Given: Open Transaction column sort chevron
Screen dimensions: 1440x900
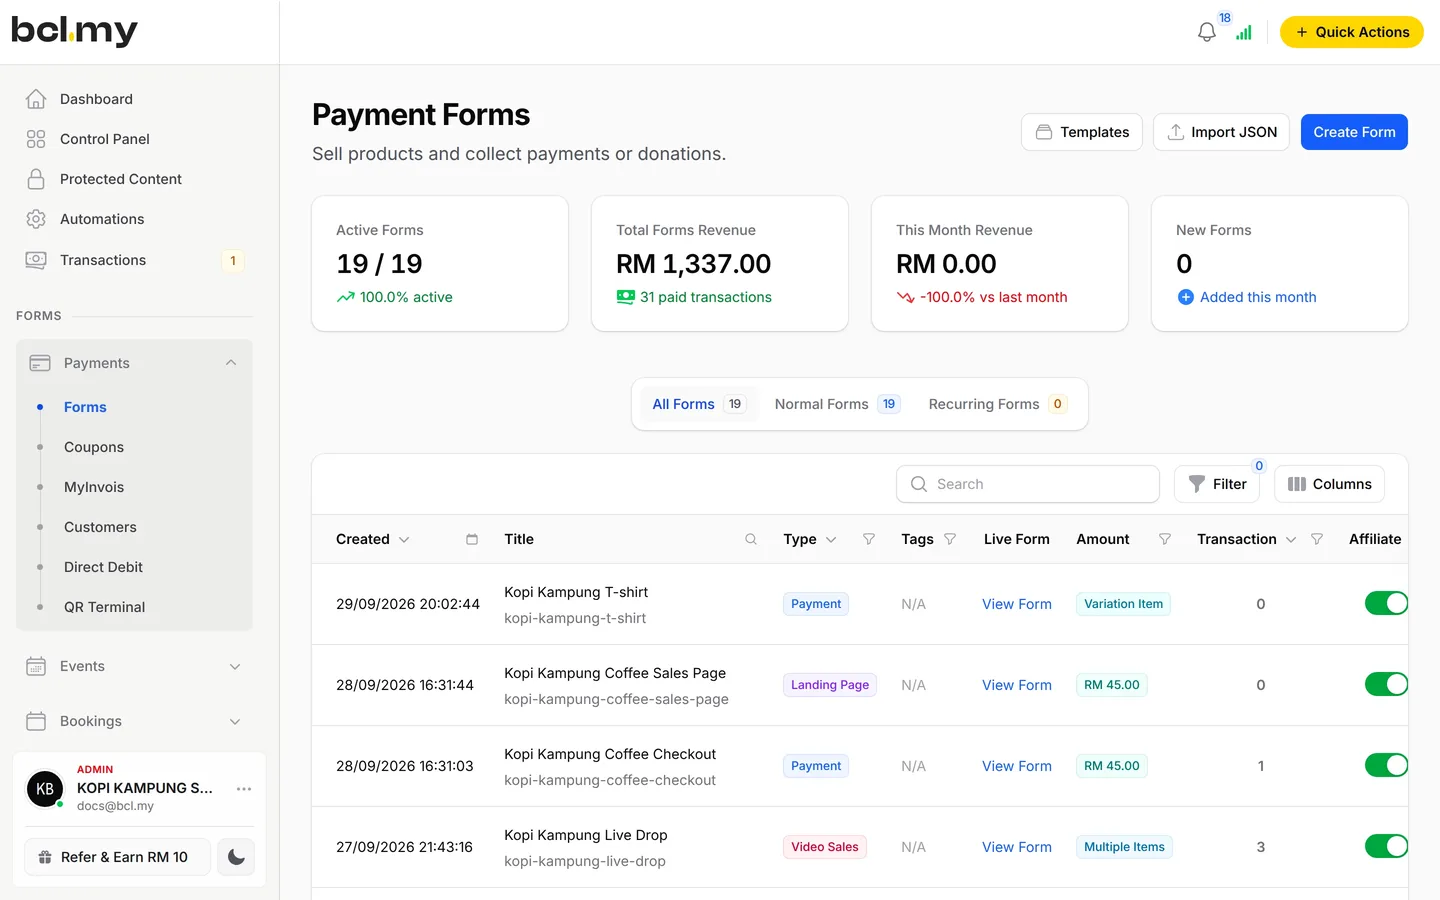Looking at the screenshot, I should pyautogui.click(x=1291, y=540).
